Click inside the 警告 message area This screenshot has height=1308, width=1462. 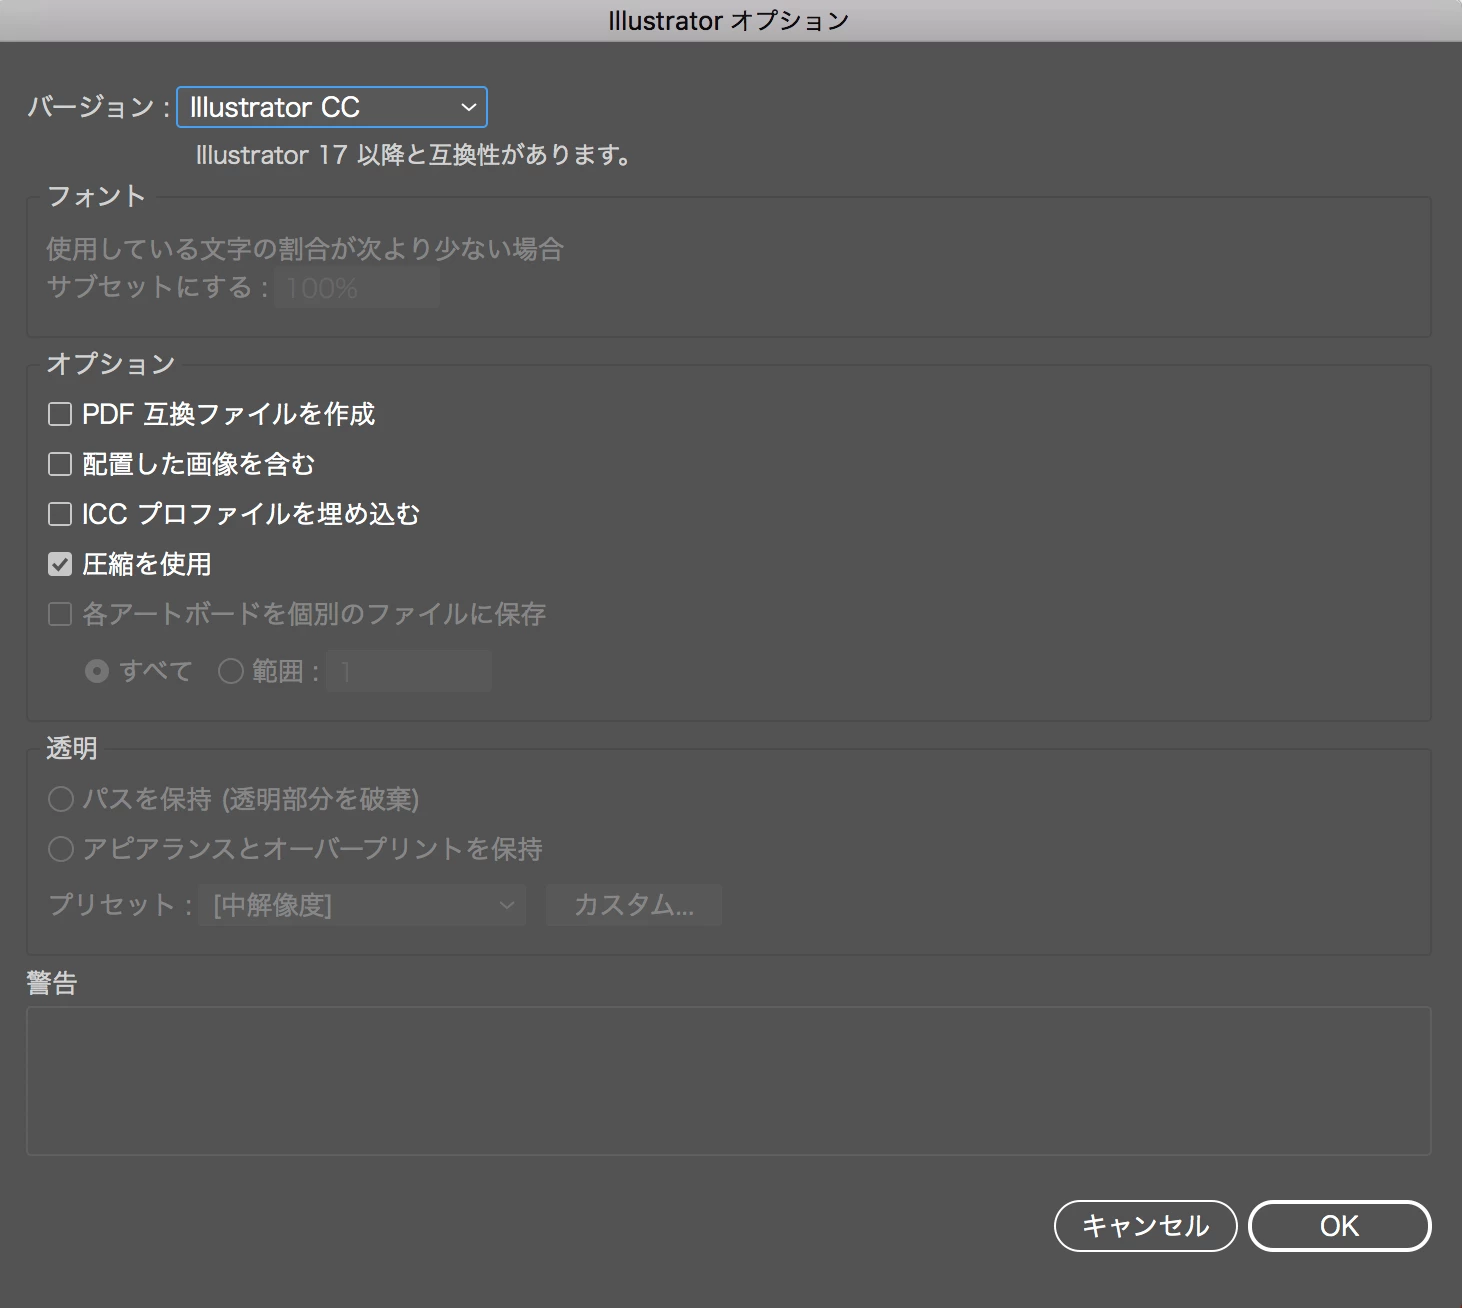coord(729,1081)
